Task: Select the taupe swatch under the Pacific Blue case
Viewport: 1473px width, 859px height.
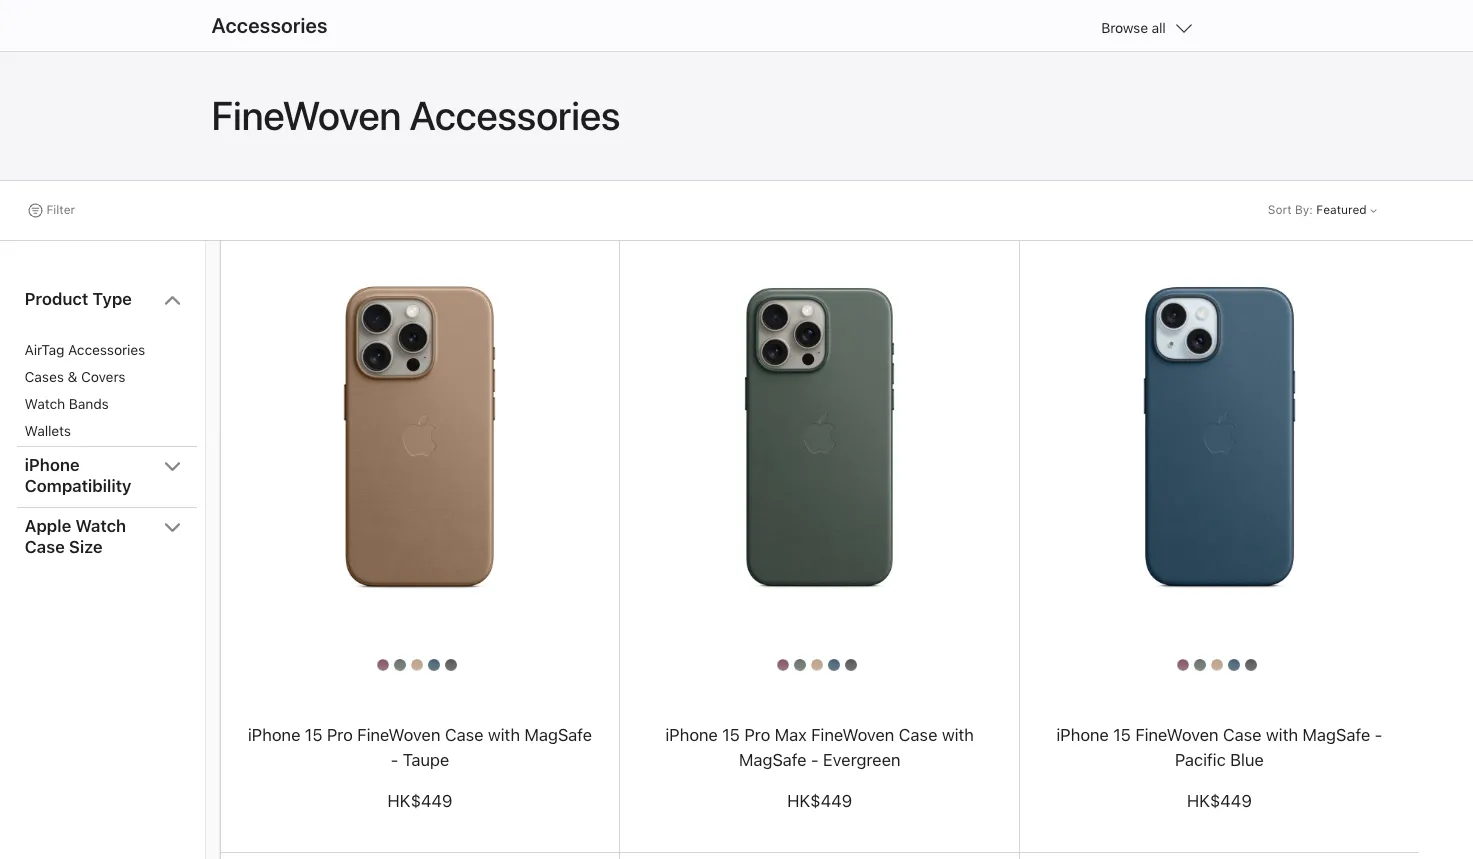Action: coord(1216,664)
